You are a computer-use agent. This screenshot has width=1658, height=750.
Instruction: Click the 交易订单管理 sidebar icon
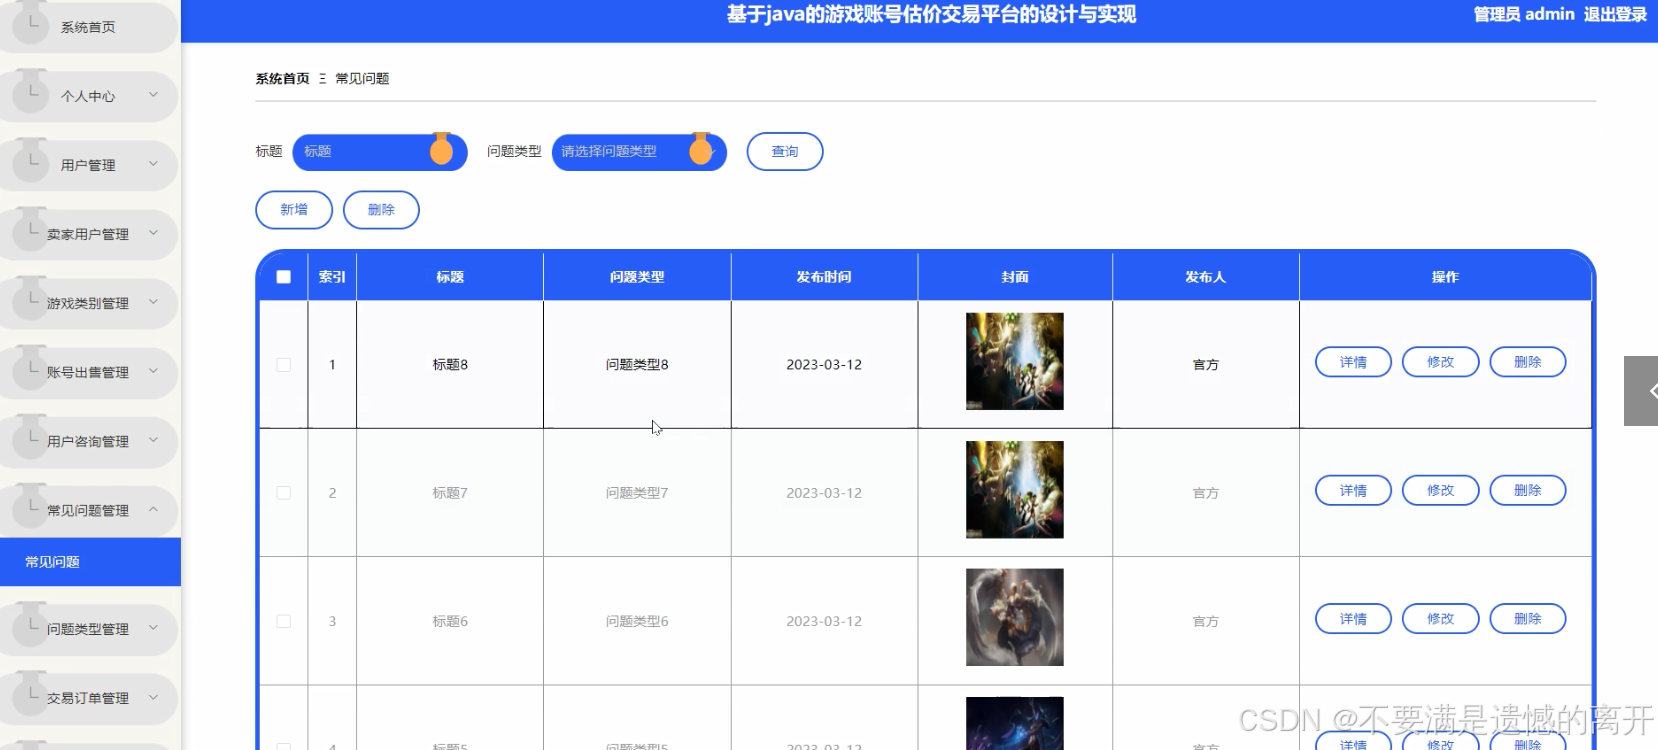(x=31, y=696)
